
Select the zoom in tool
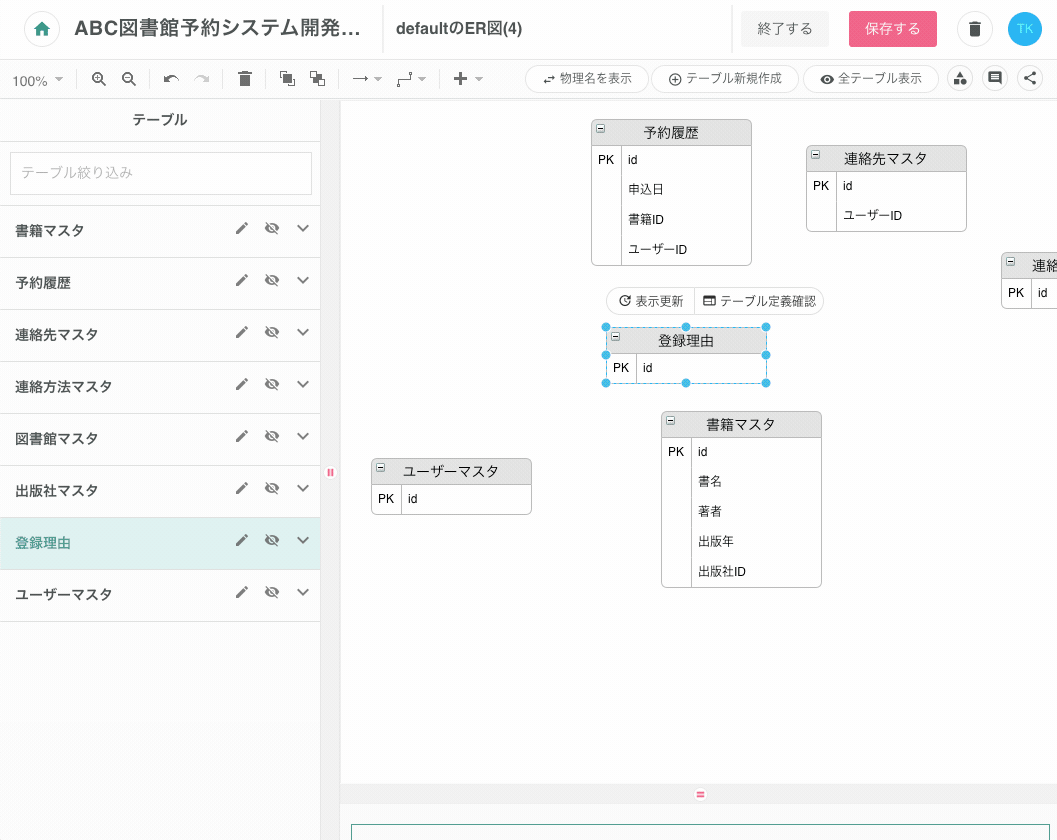pos(99,78)
